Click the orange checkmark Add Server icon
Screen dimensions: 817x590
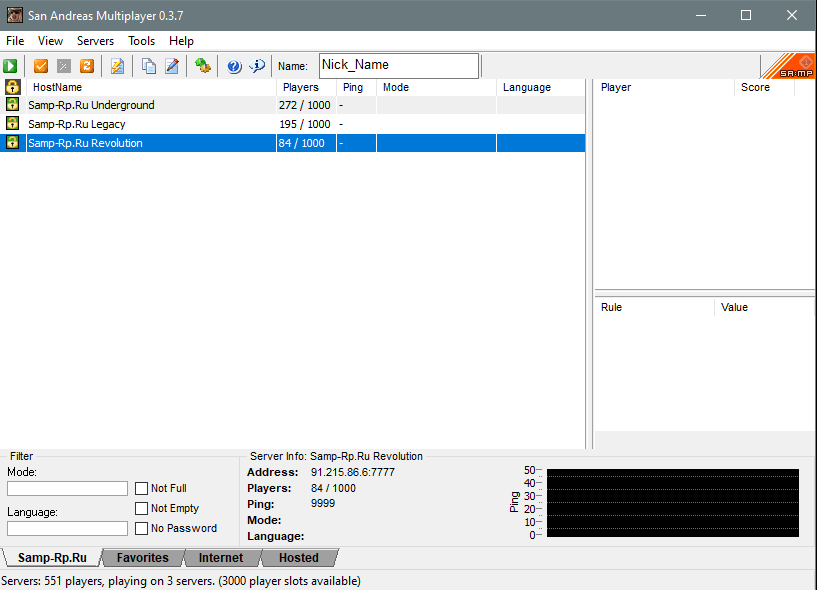41,66
